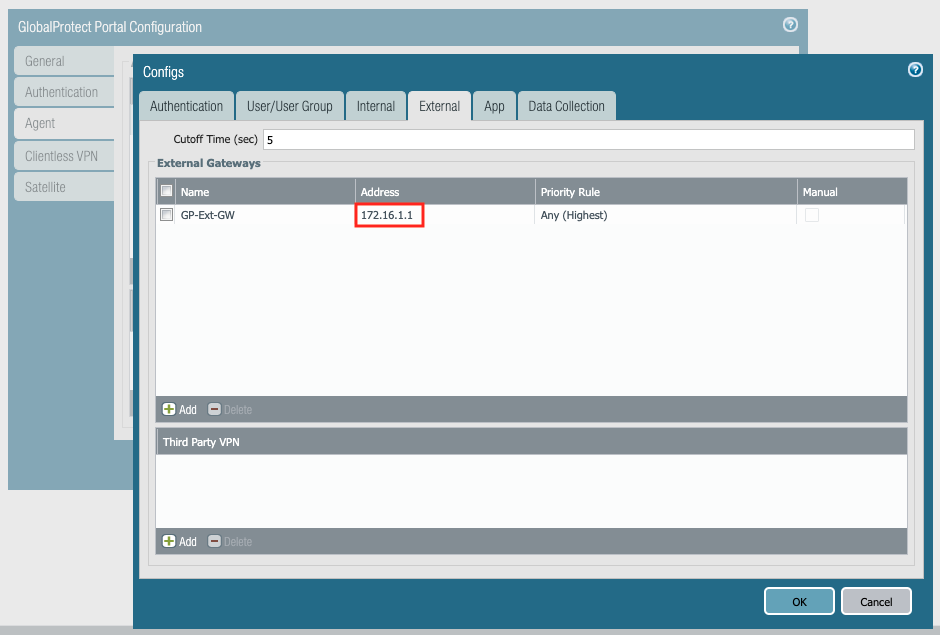Open the App tab
940x635 pixels.
pyautogui.click(x=494, y=106)
